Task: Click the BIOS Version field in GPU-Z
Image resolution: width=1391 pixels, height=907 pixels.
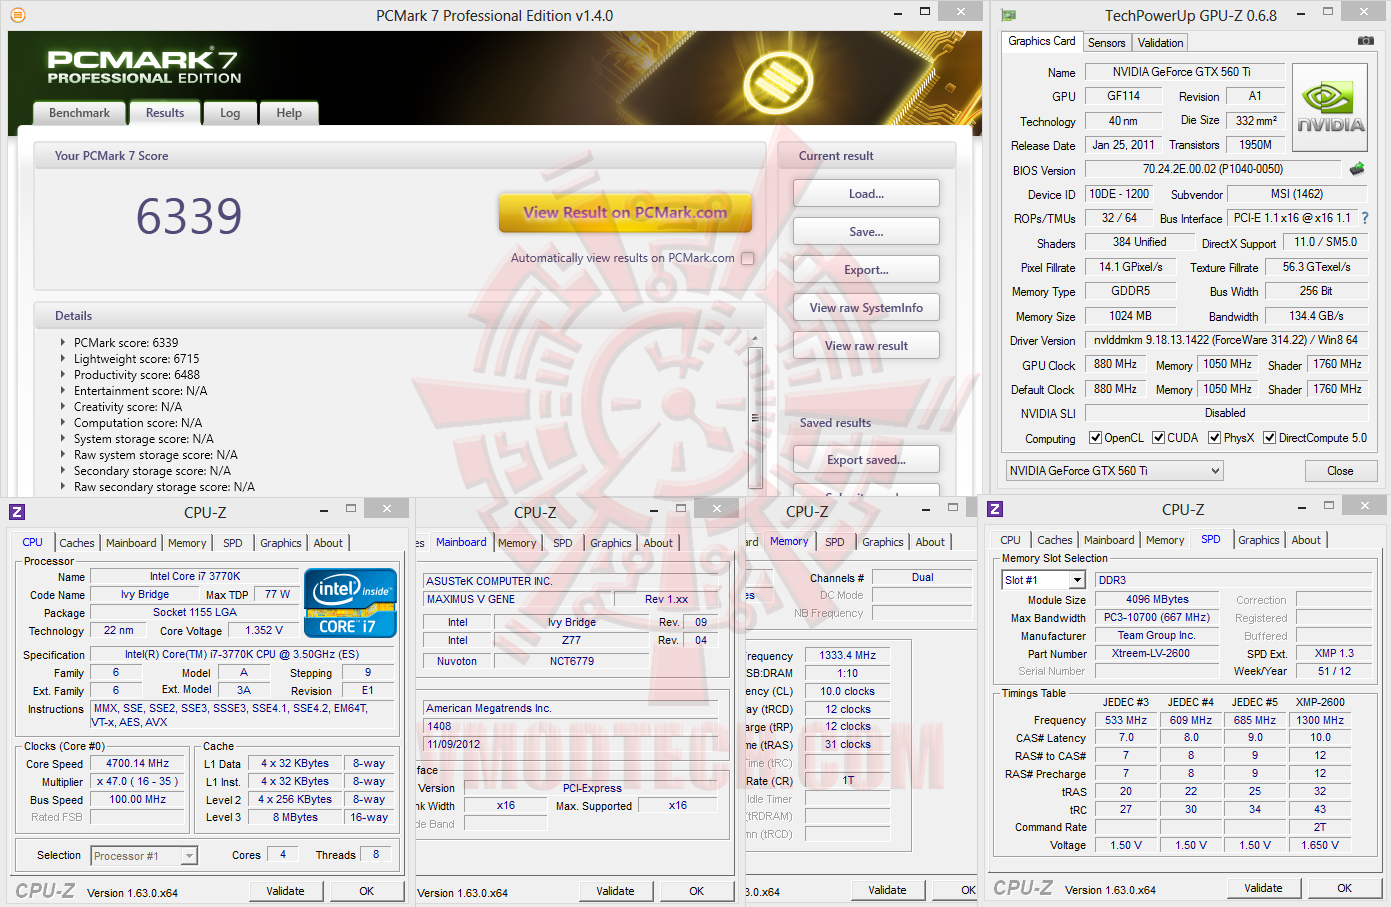Action: (x=1212, y=169)
